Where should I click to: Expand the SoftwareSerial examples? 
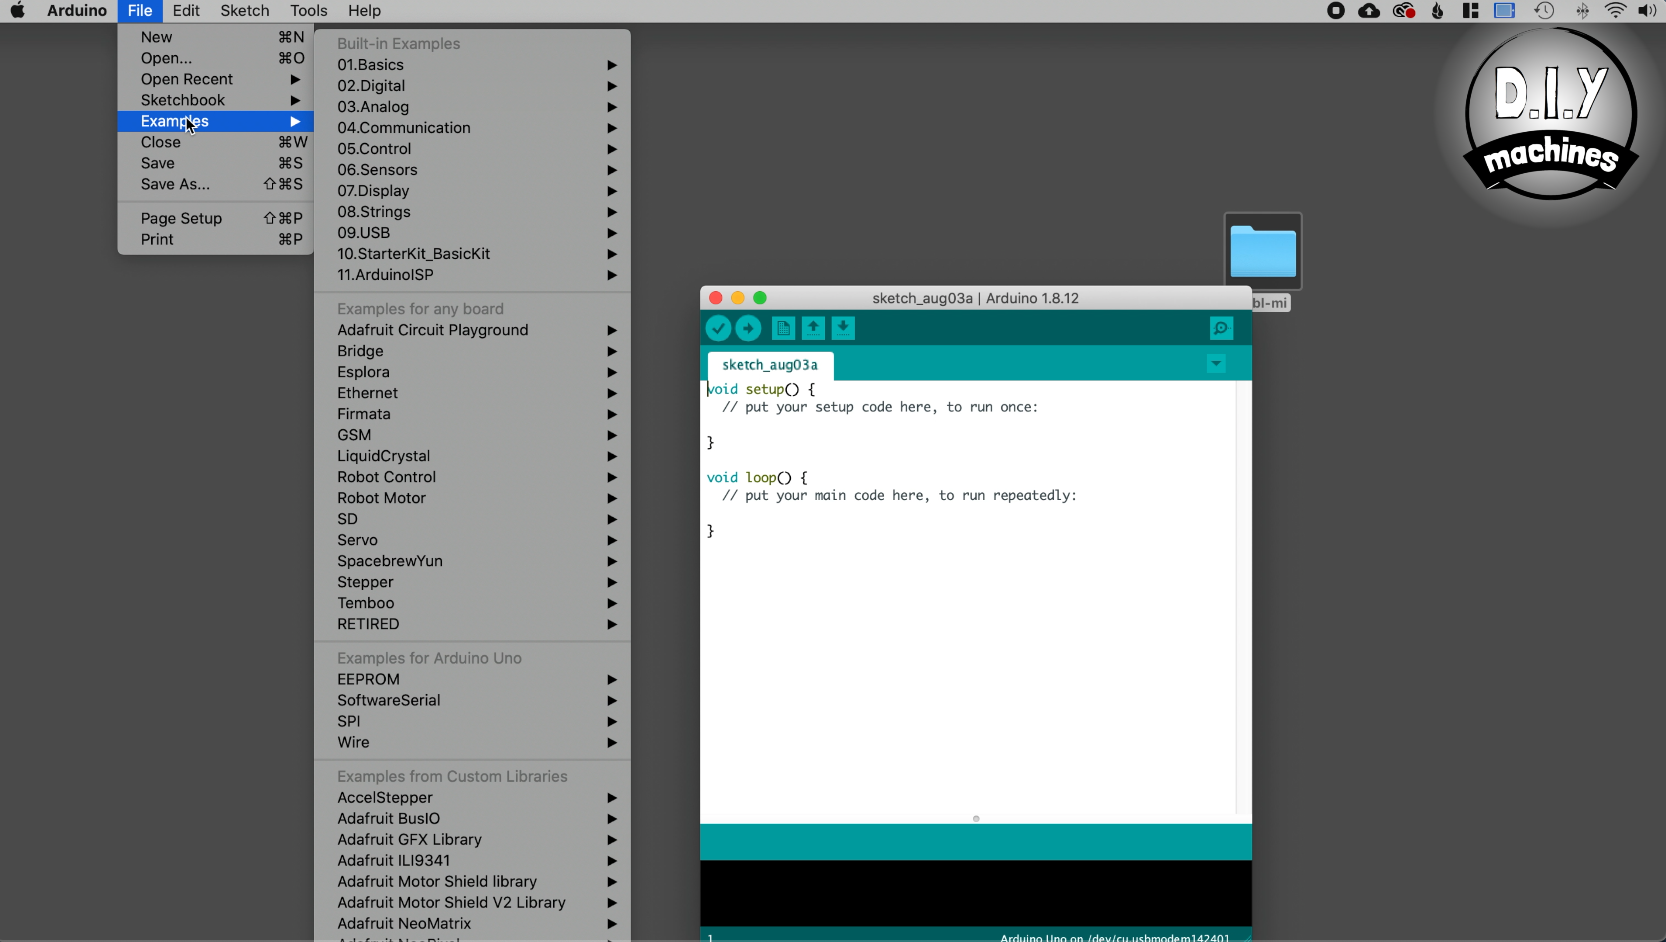473,700
